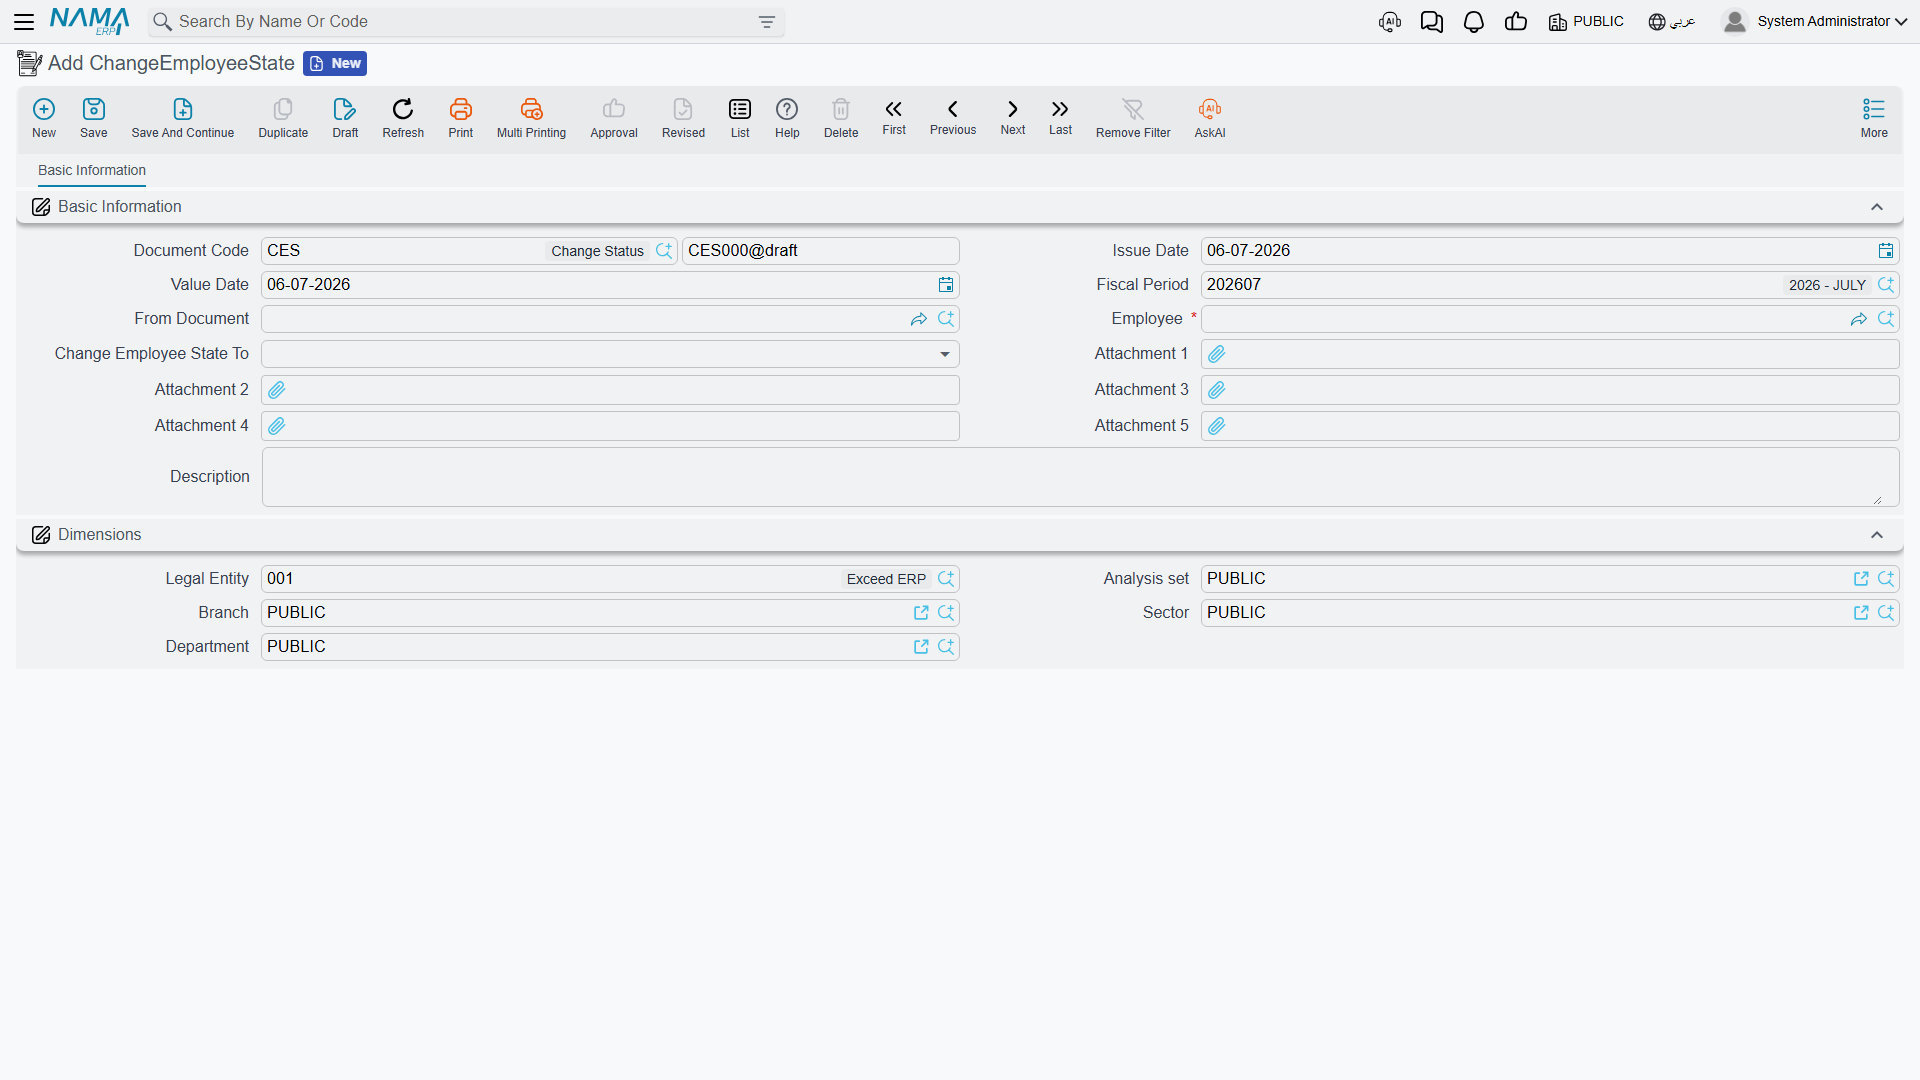Open System Administrator user menu
Image resolution: width=1920 pixels, height=1080 pixels.
pos(1814,22)
